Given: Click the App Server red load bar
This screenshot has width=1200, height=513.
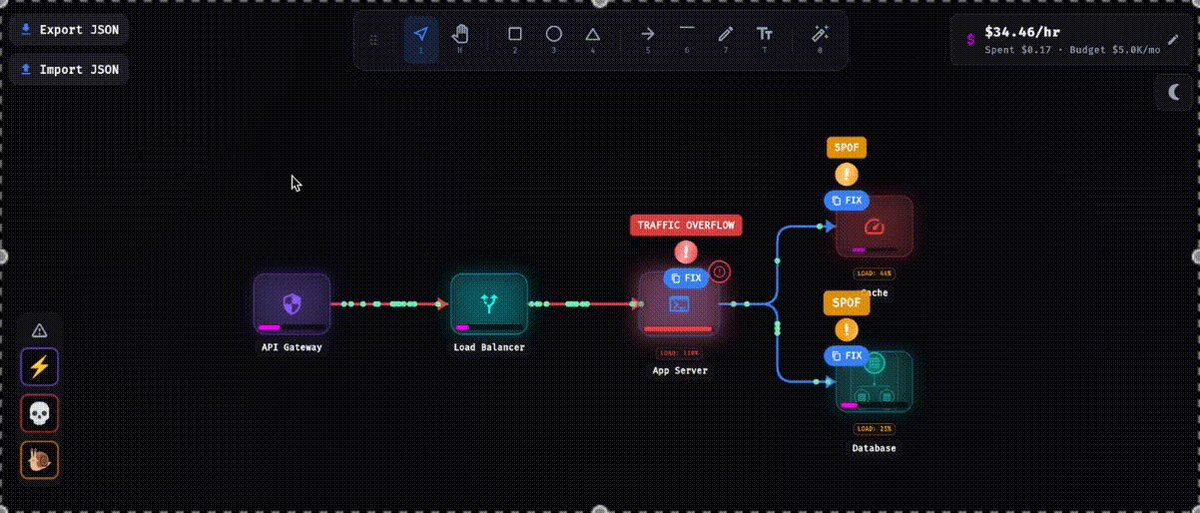Looking at the screenshot, I should (x=678, y=328).
